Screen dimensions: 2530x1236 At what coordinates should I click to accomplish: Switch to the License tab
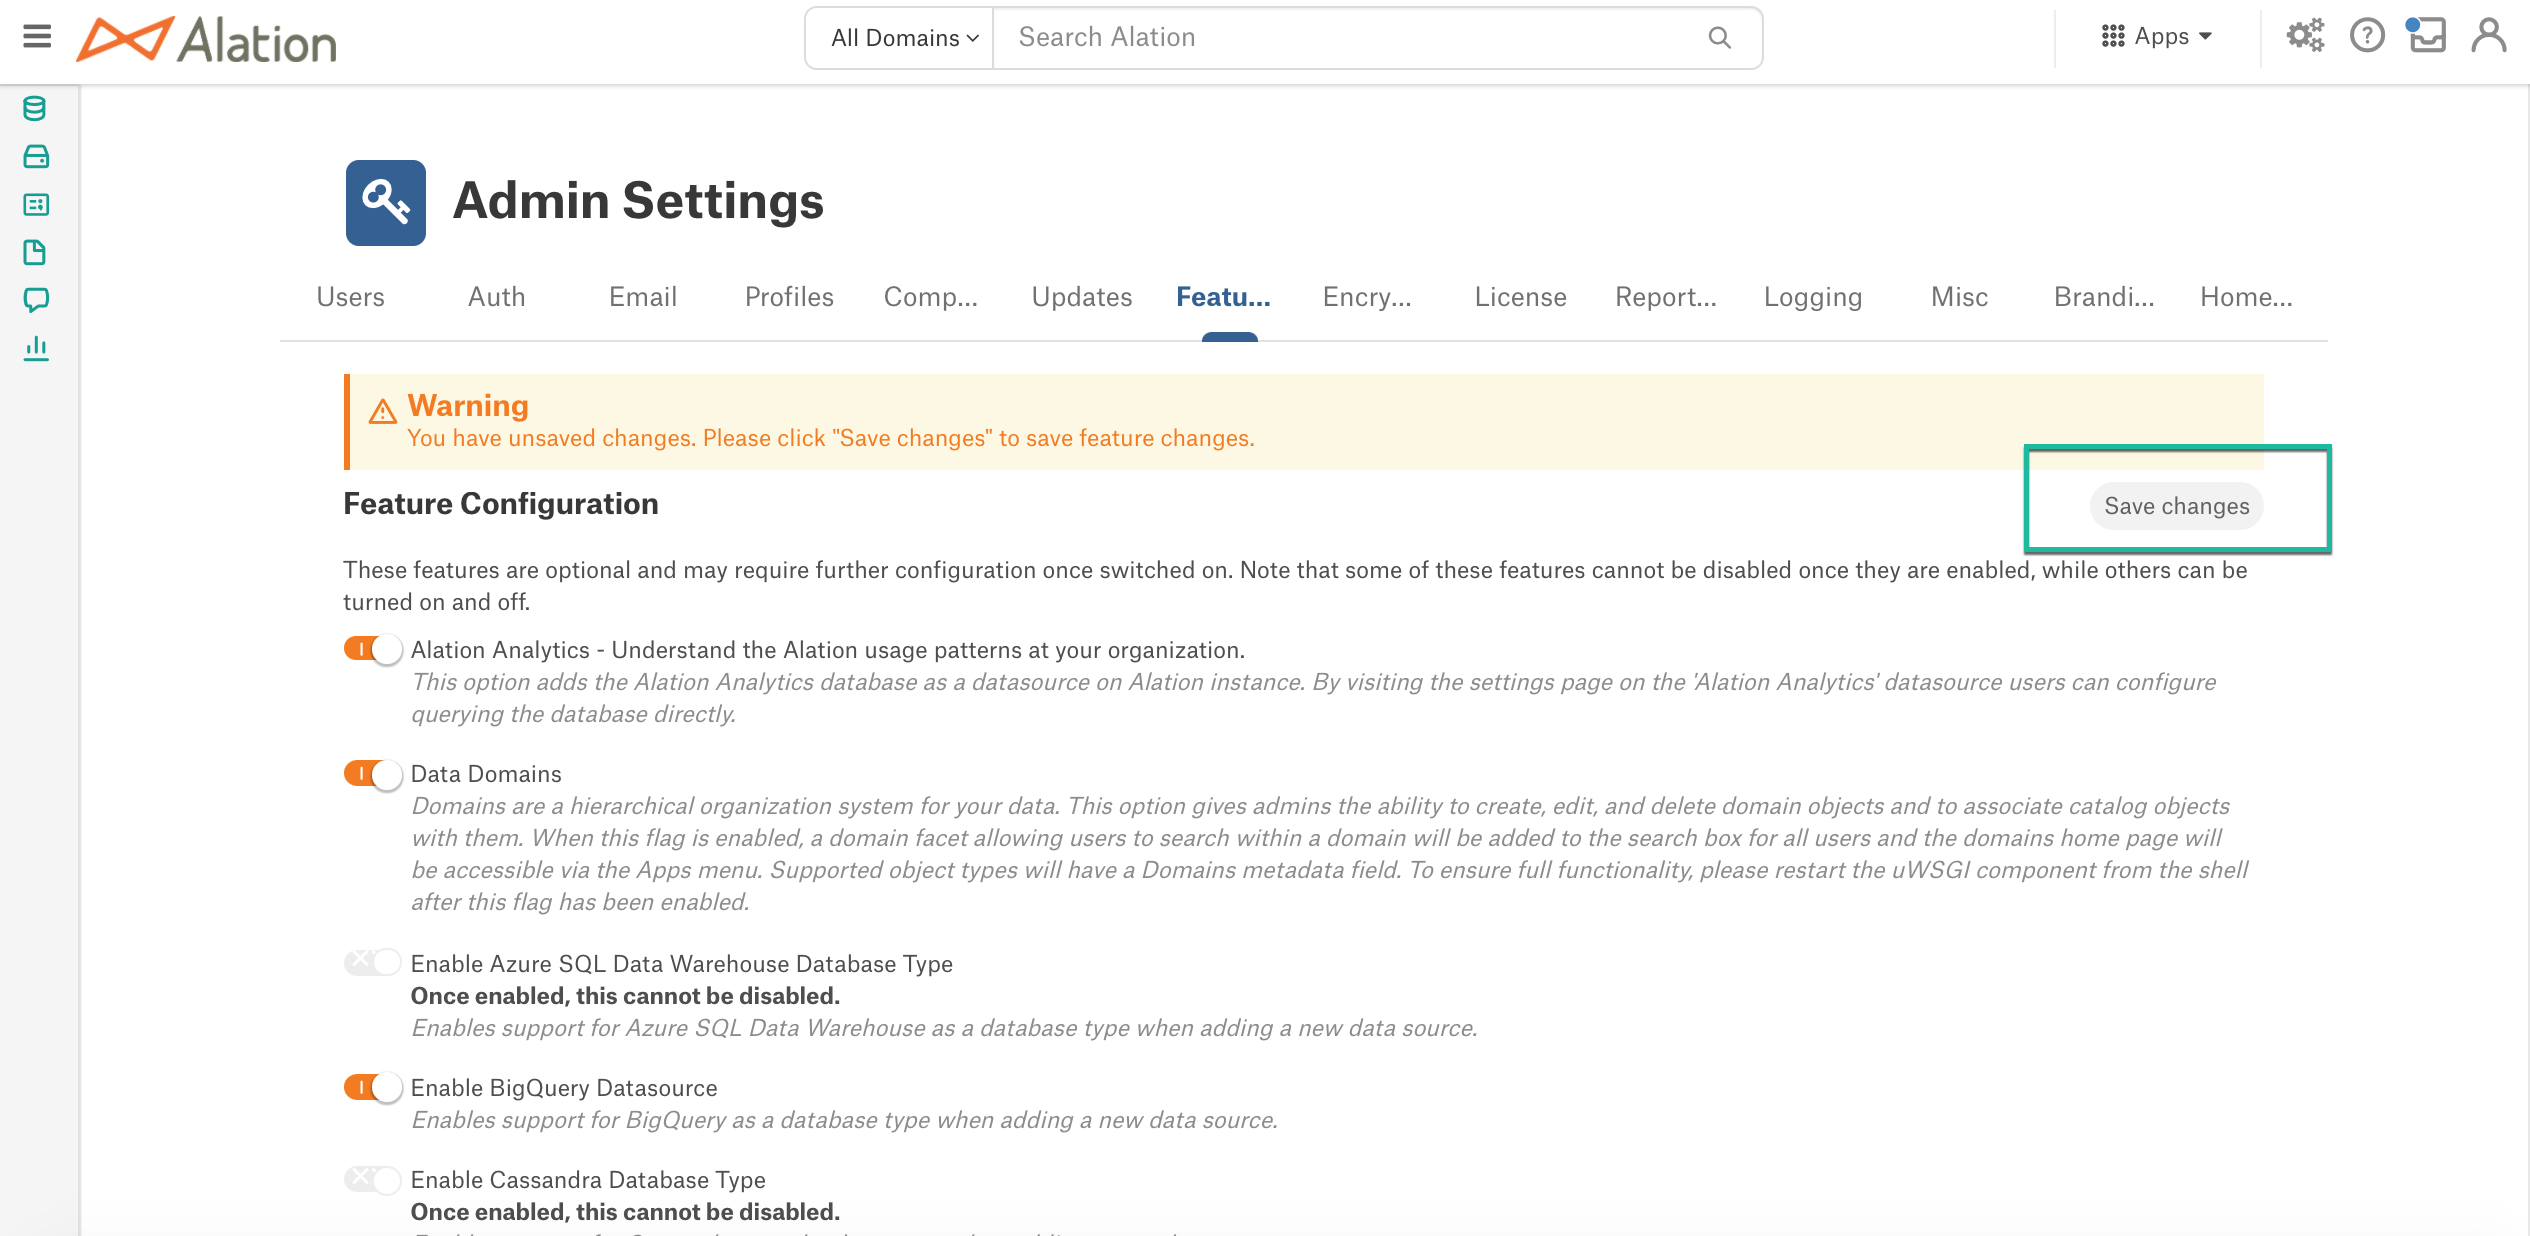point(1521,297)
